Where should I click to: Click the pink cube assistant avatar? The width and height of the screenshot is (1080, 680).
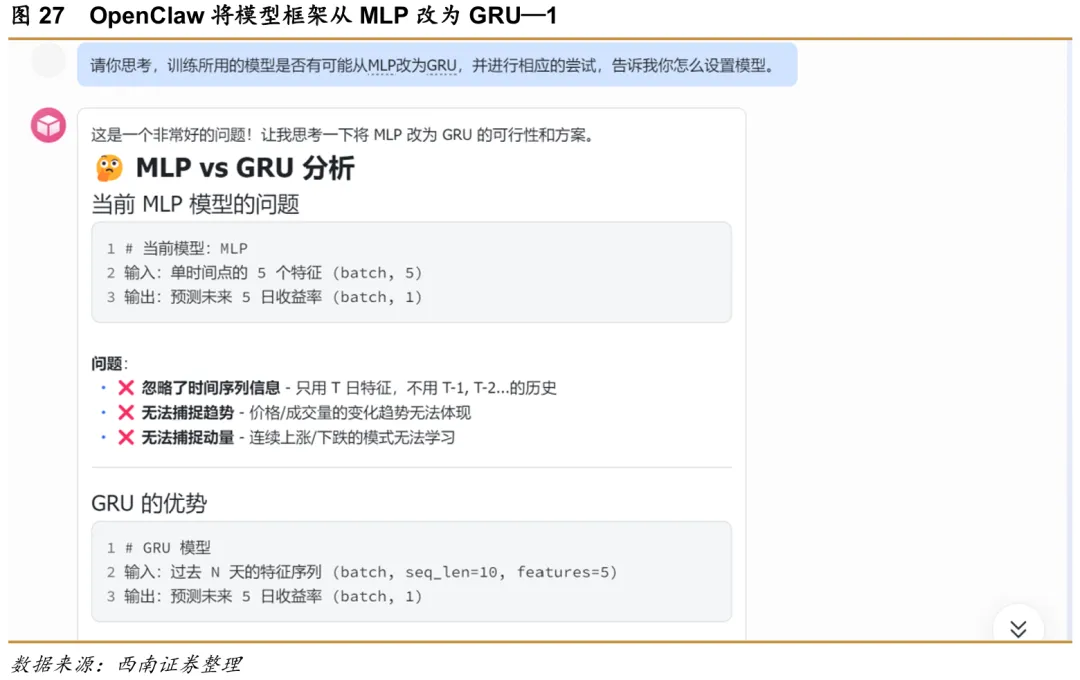48,125
